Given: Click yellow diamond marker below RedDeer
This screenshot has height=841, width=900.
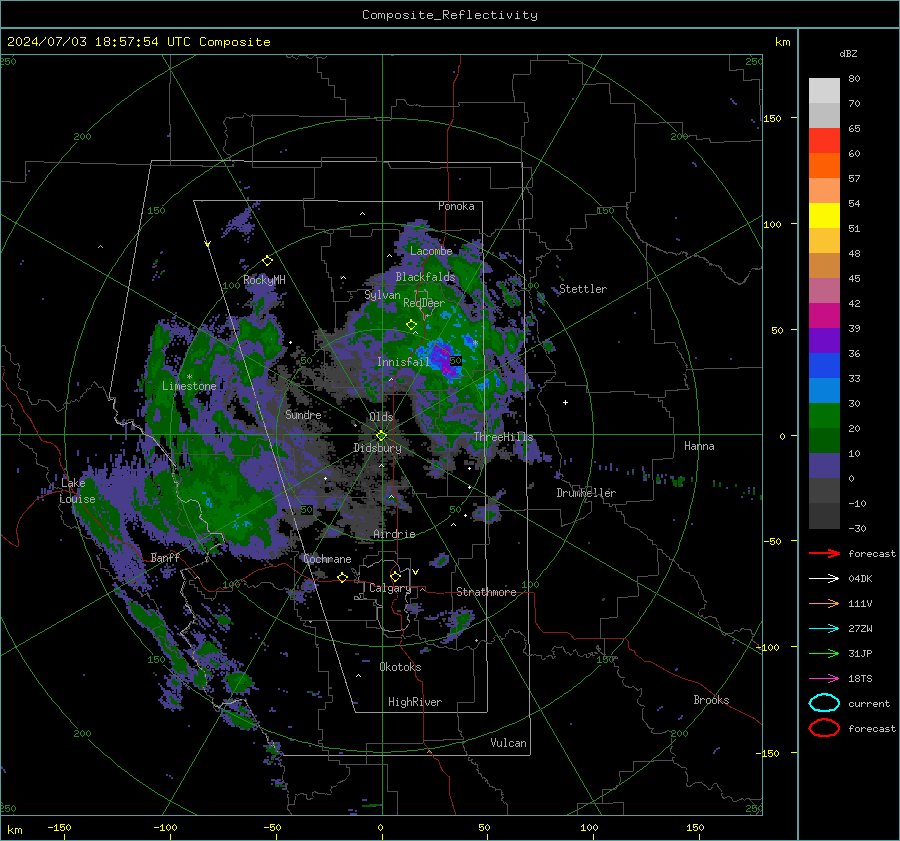Looking at the screenshot, I should click(x=411, y=325).
